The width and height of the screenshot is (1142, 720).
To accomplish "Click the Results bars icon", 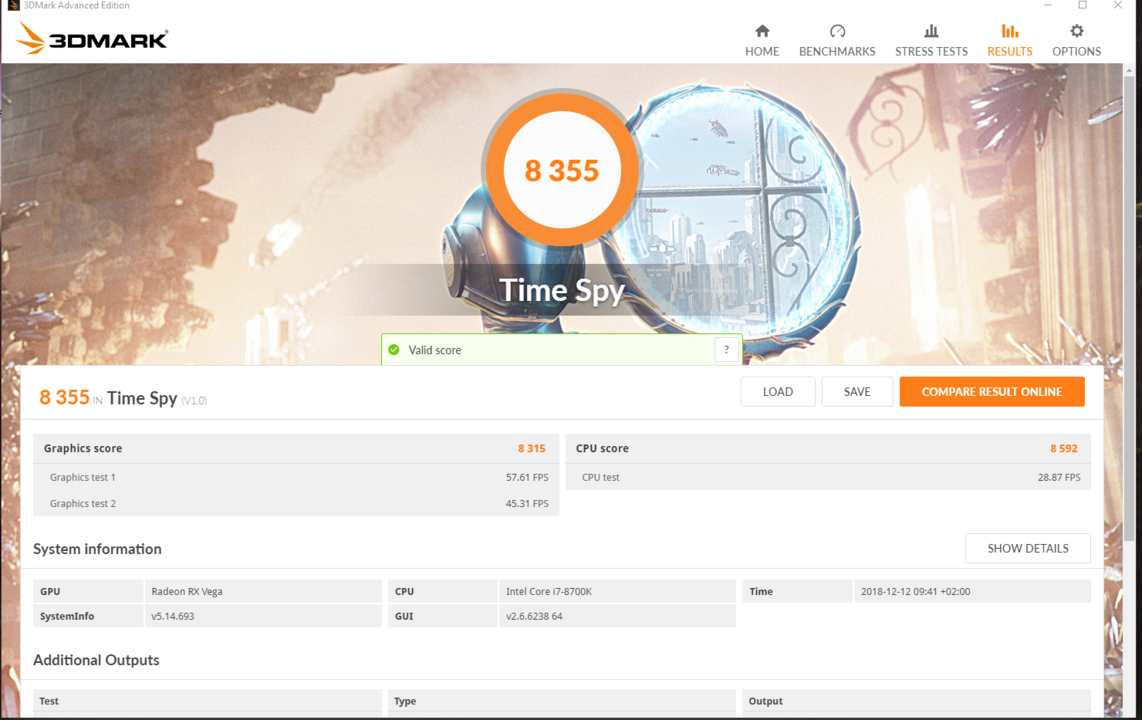I will [x=1009, y=31].
